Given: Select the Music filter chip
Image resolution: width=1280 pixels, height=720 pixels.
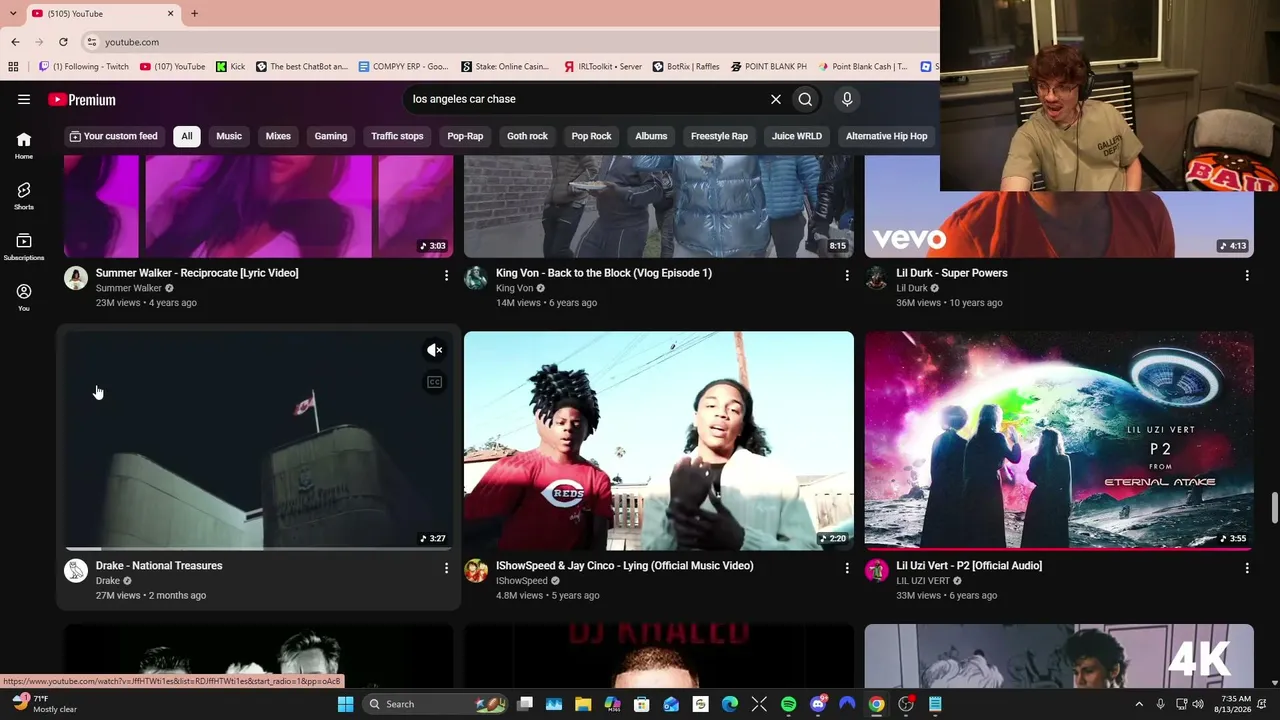Looking at the screenshot, I should click(229, 136).
